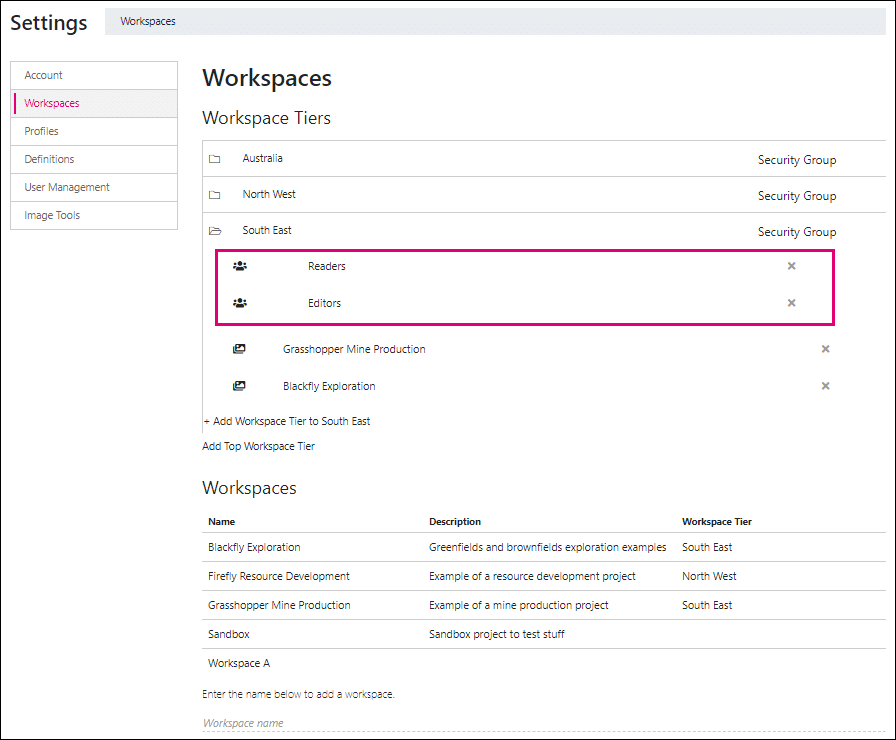Click the Readers group people icon

[x=240, y=266]
